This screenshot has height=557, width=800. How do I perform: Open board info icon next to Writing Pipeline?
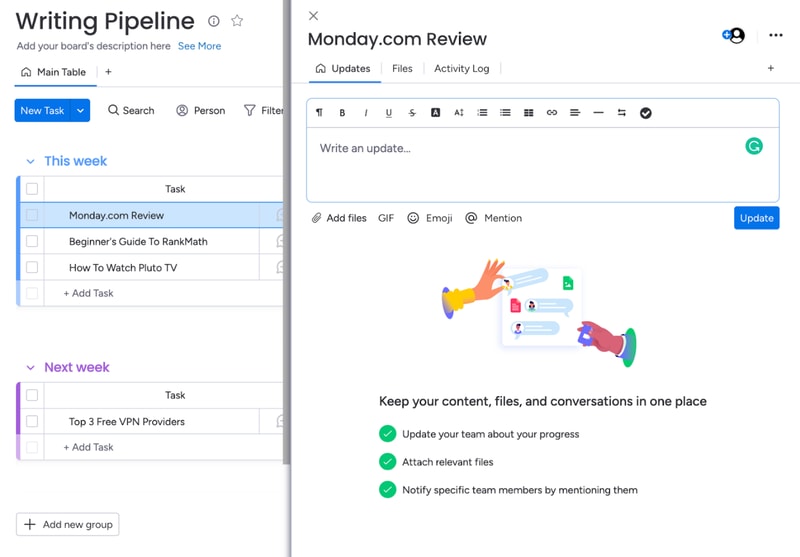point(214,21)
